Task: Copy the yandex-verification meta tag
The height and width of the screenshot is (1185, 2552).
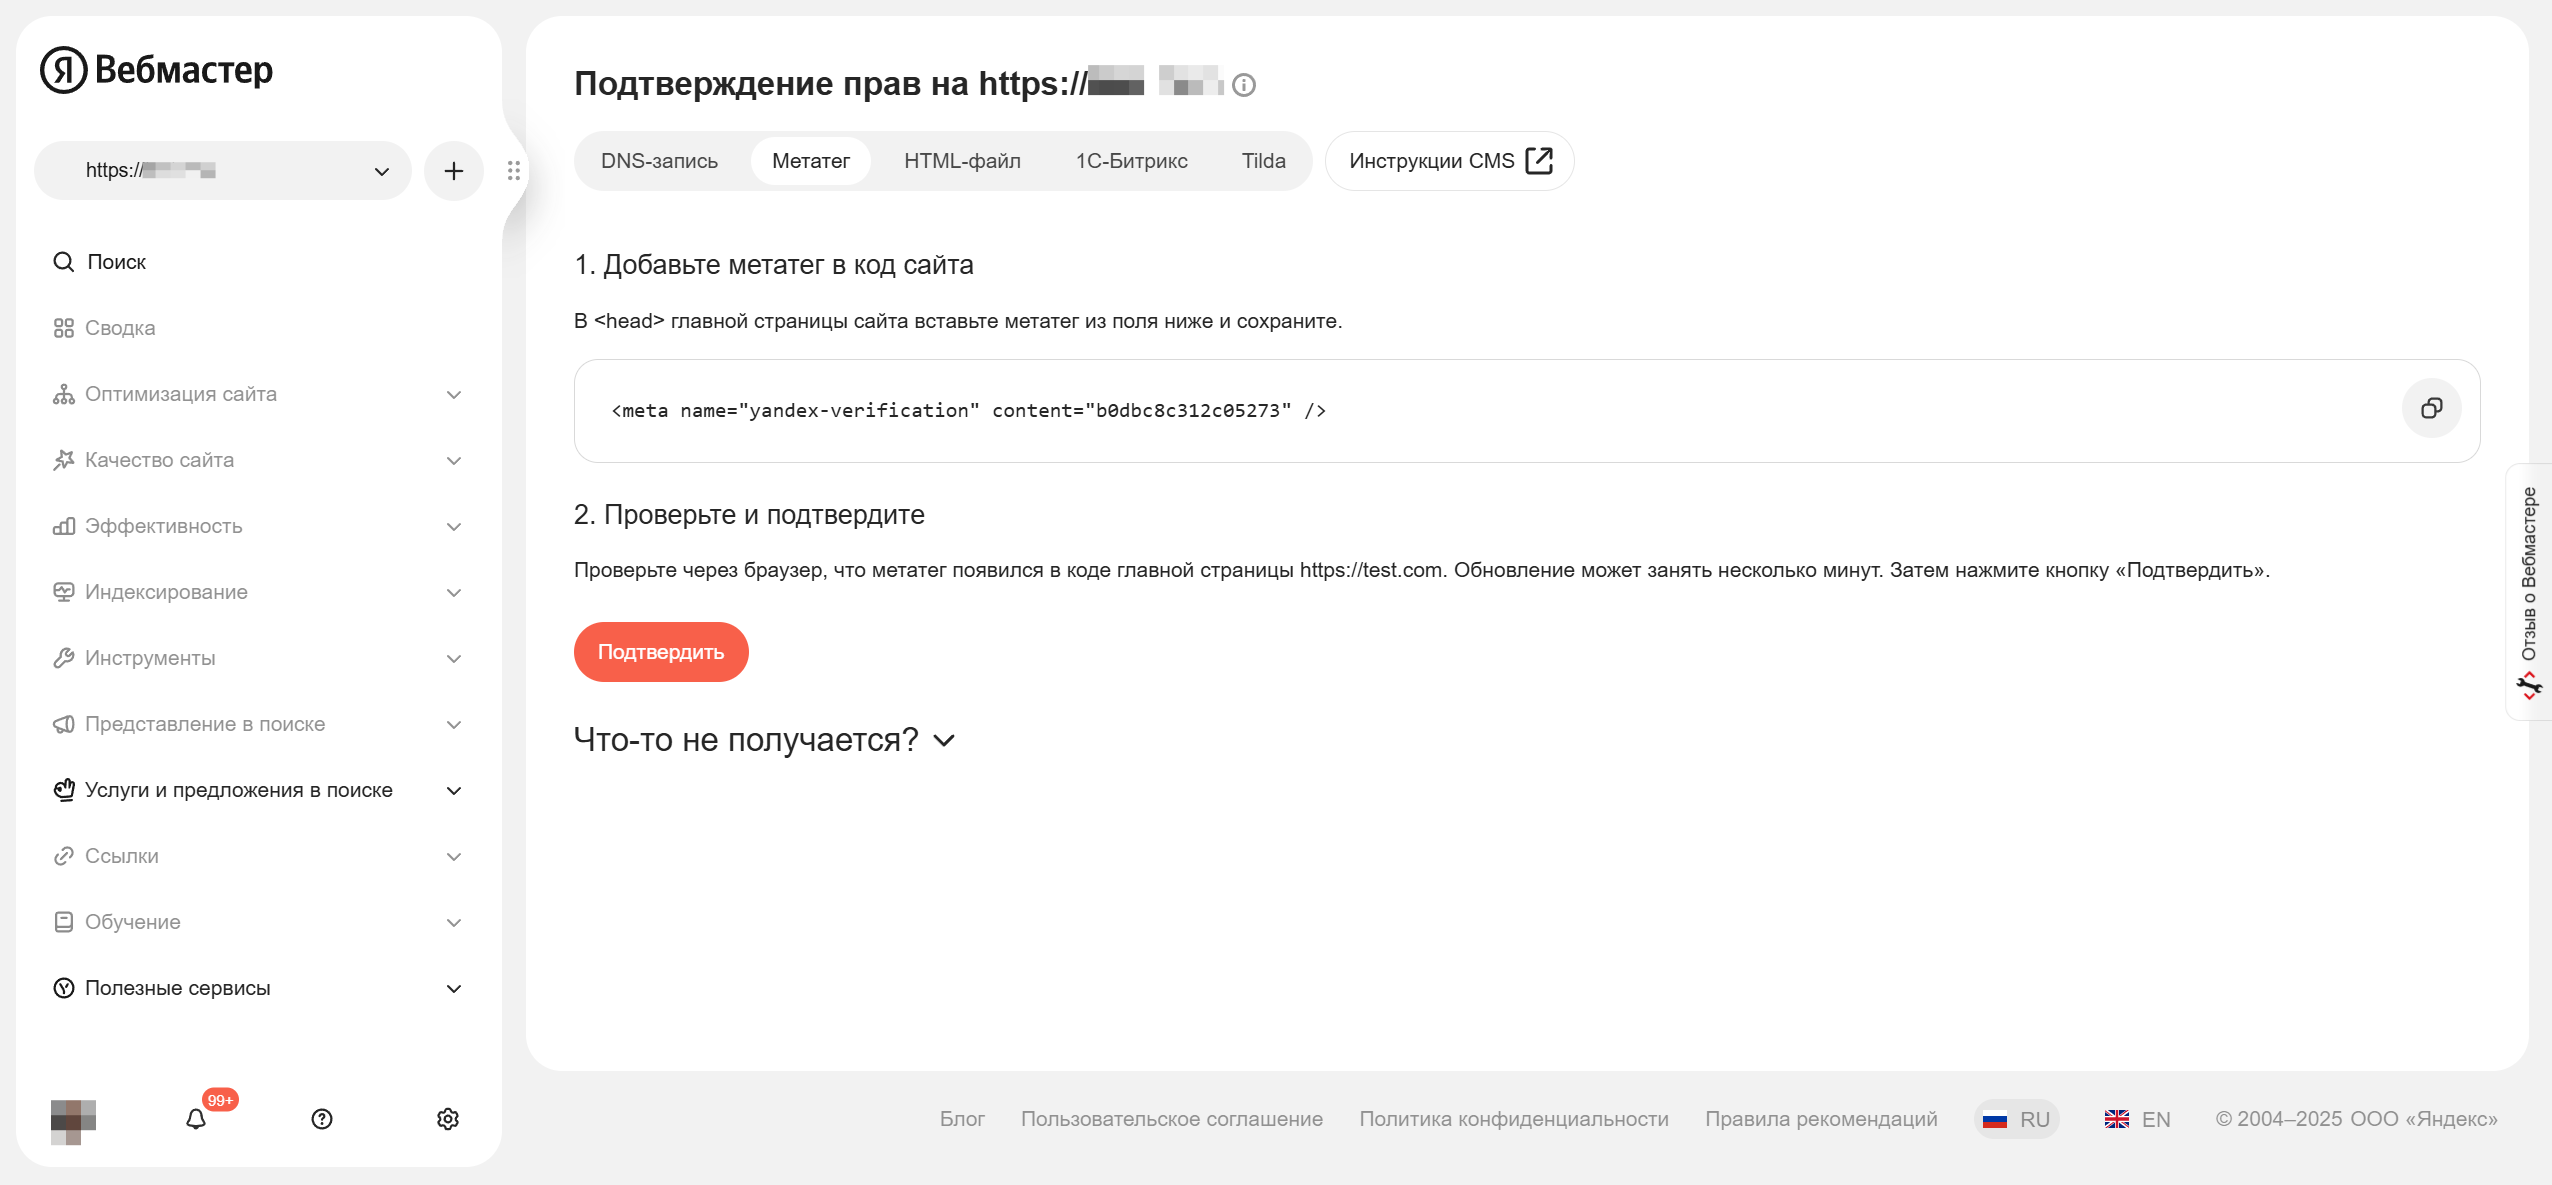Action: coord(2432,409)
